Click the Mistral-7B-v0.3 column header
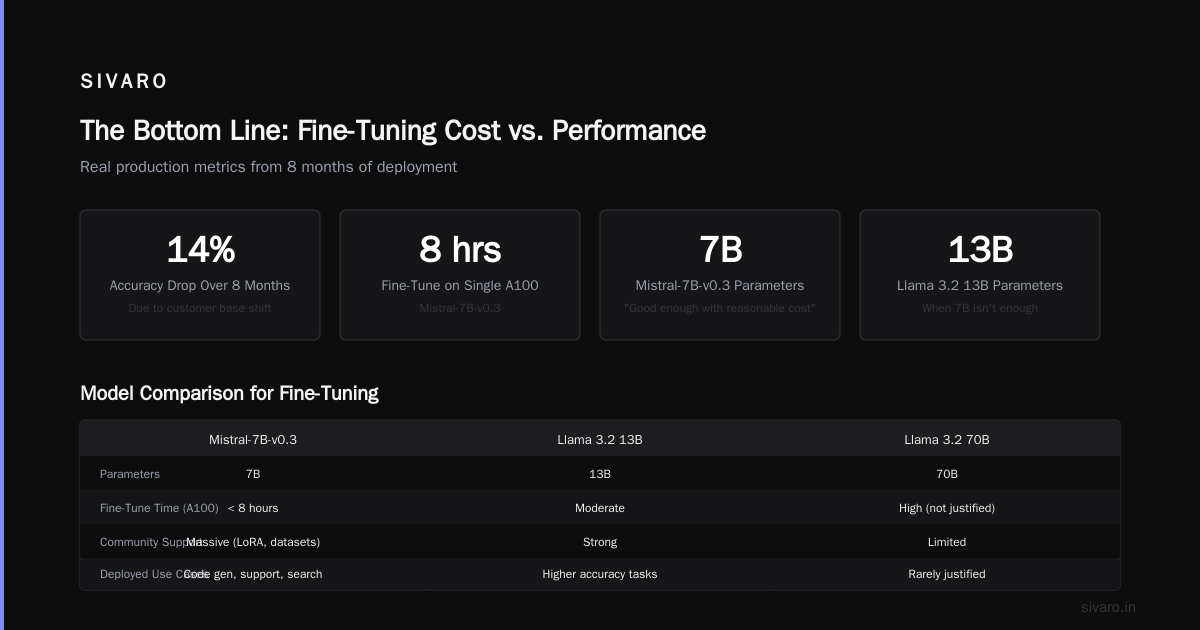The height and width of the screenshot is (630, 1200). [253, 439]
